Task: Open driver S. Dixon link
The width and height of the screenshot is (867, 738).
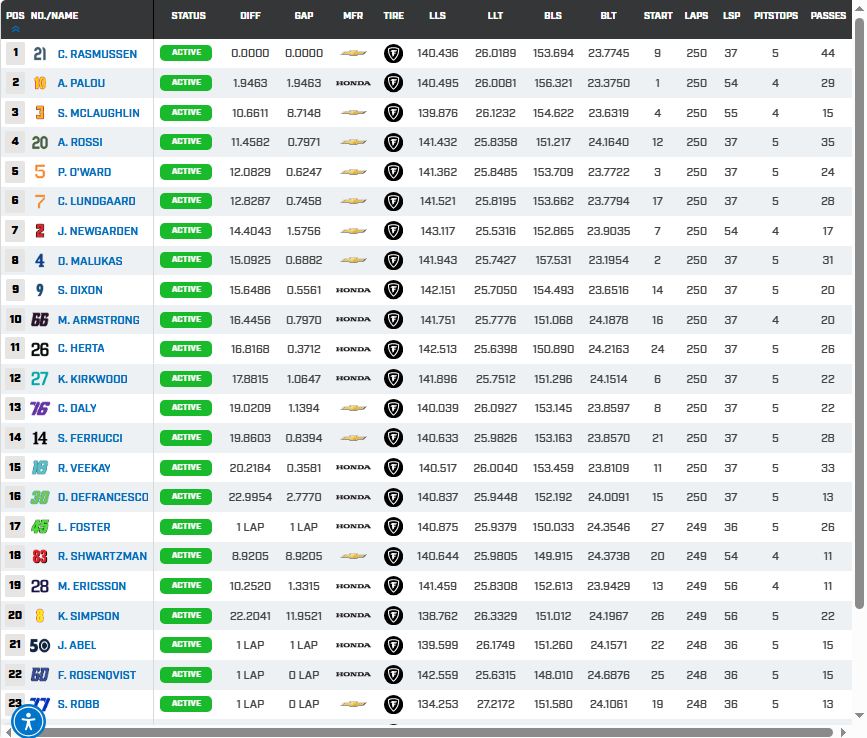Action: (x=80, y=290)
